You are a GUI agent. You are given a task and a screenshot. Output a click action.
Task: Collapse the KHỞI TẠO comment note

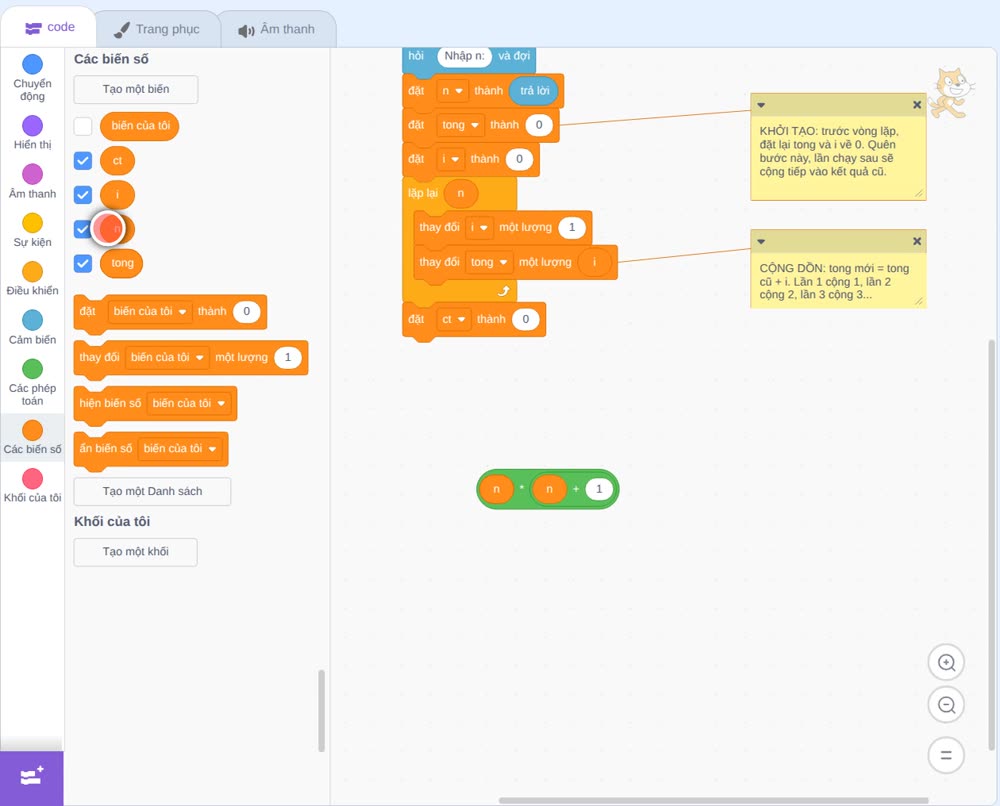click(x=761, y=105)
